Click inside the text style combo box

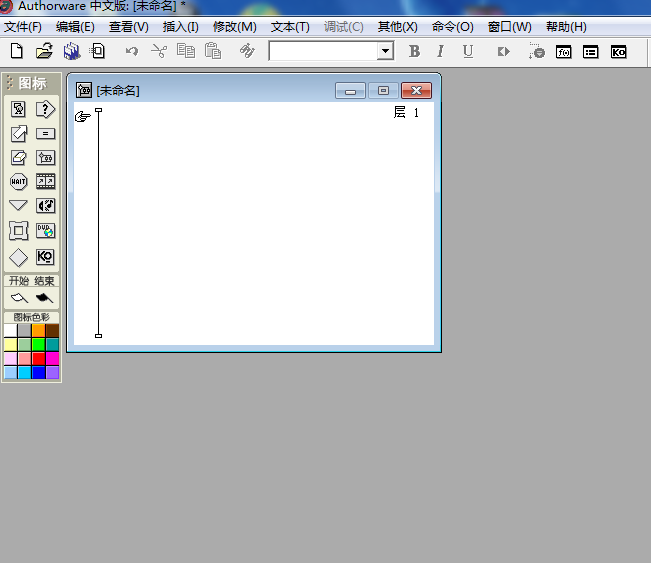tap(323, 51)
